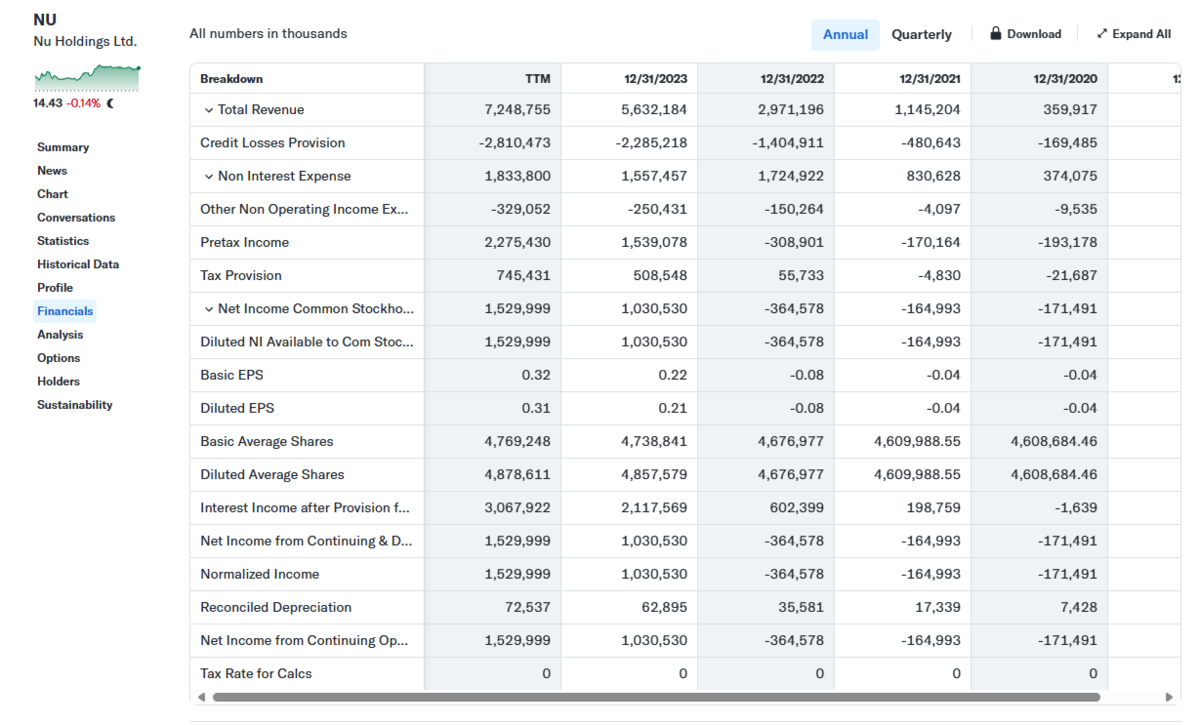Click Expand All button
This screenshot has height=725, width=1200.
pos(1134,34)
